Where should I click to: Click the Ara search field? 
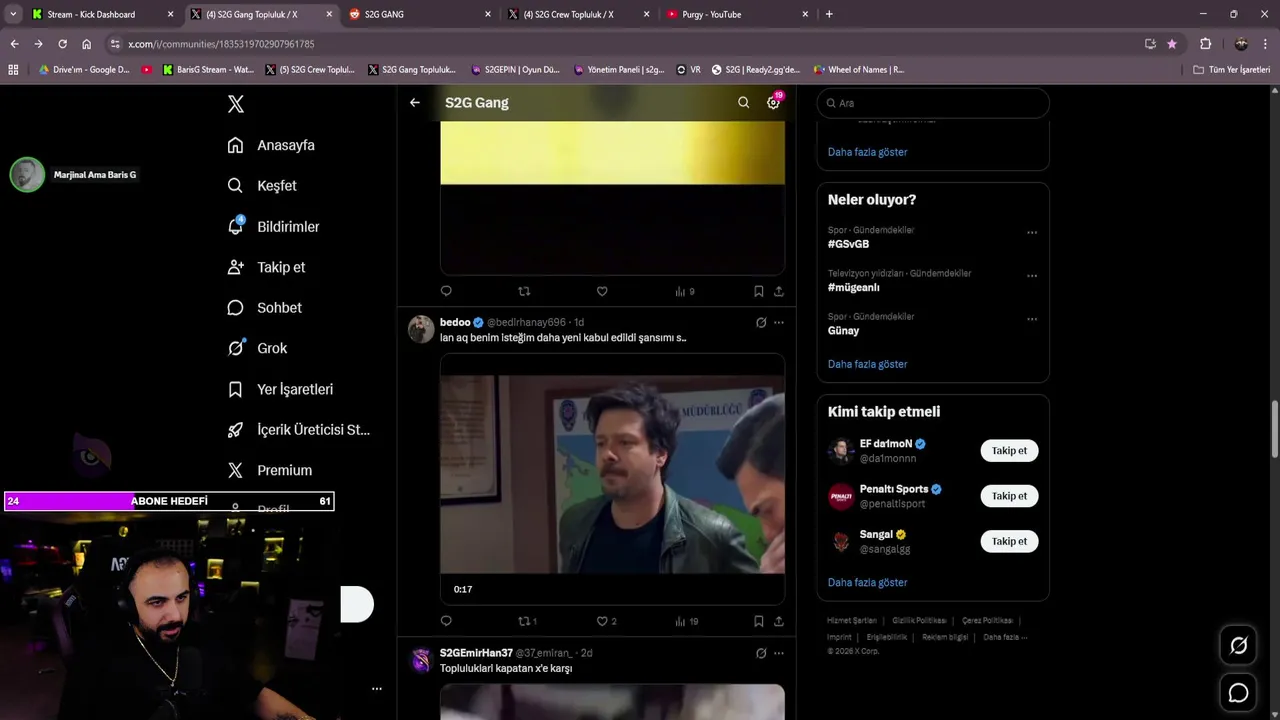933,103
